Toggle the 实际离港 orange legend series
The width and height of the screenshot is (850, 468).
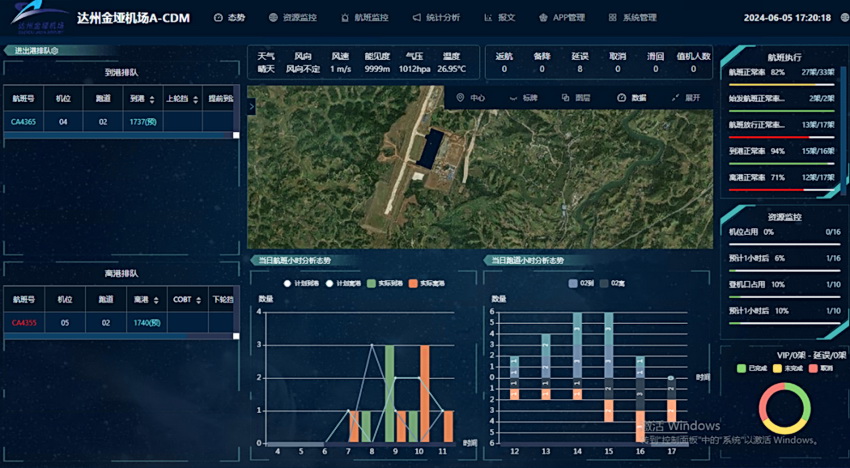413,283
